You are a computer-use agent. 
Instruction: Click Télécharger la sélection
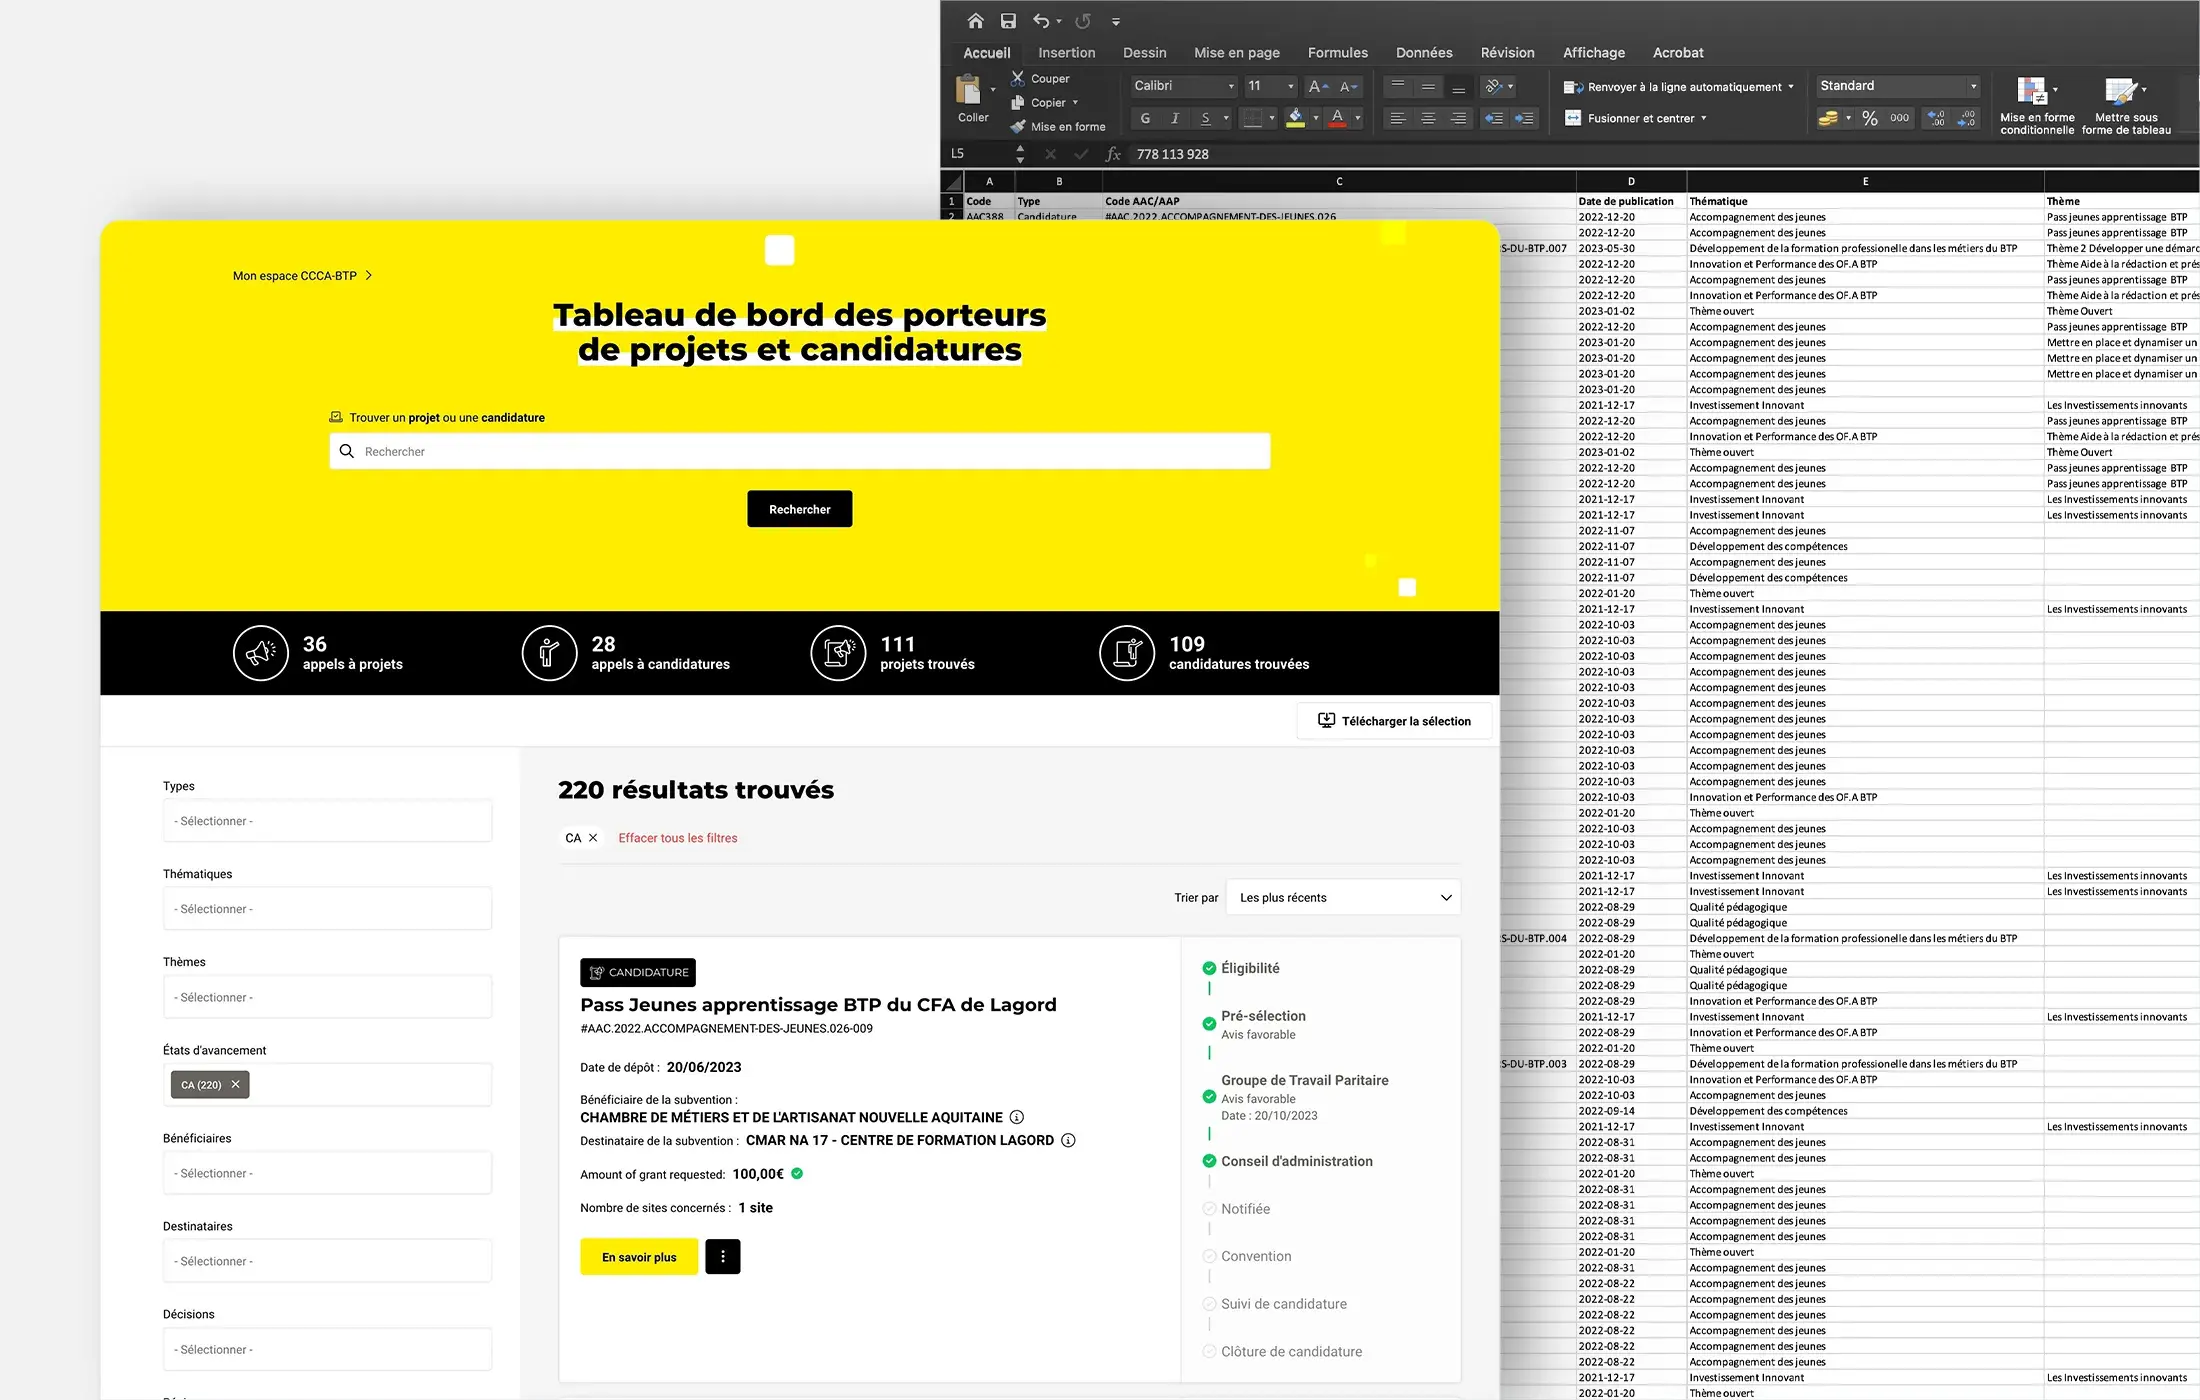(1394, 721)
